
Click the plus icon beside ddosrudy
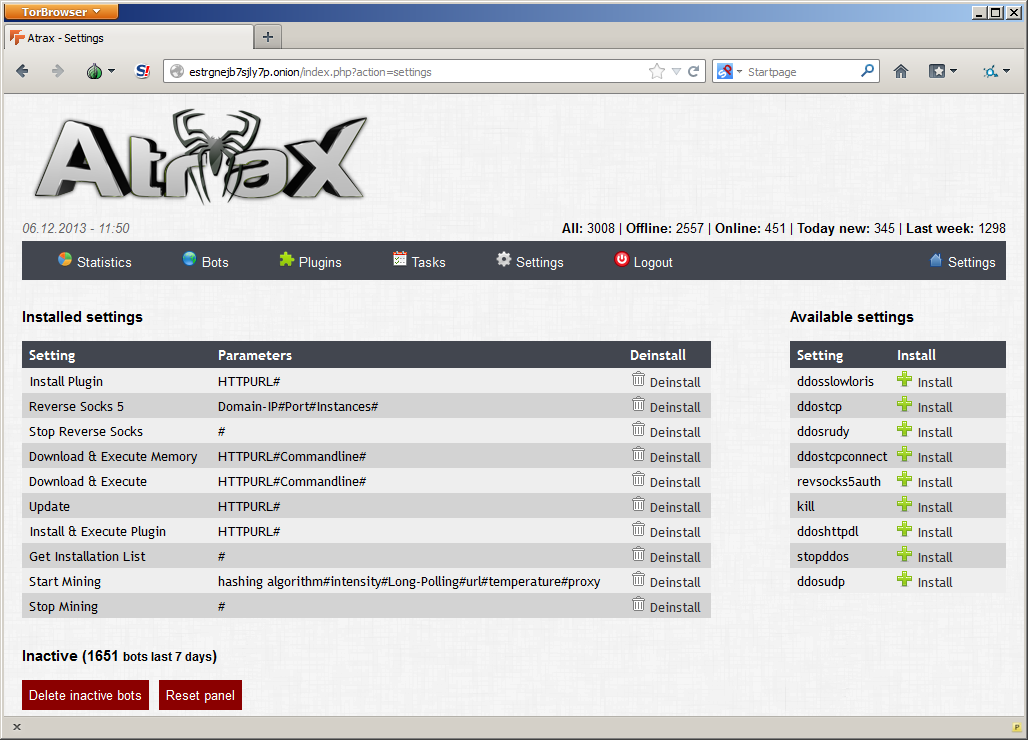click(x=904, y=429)
